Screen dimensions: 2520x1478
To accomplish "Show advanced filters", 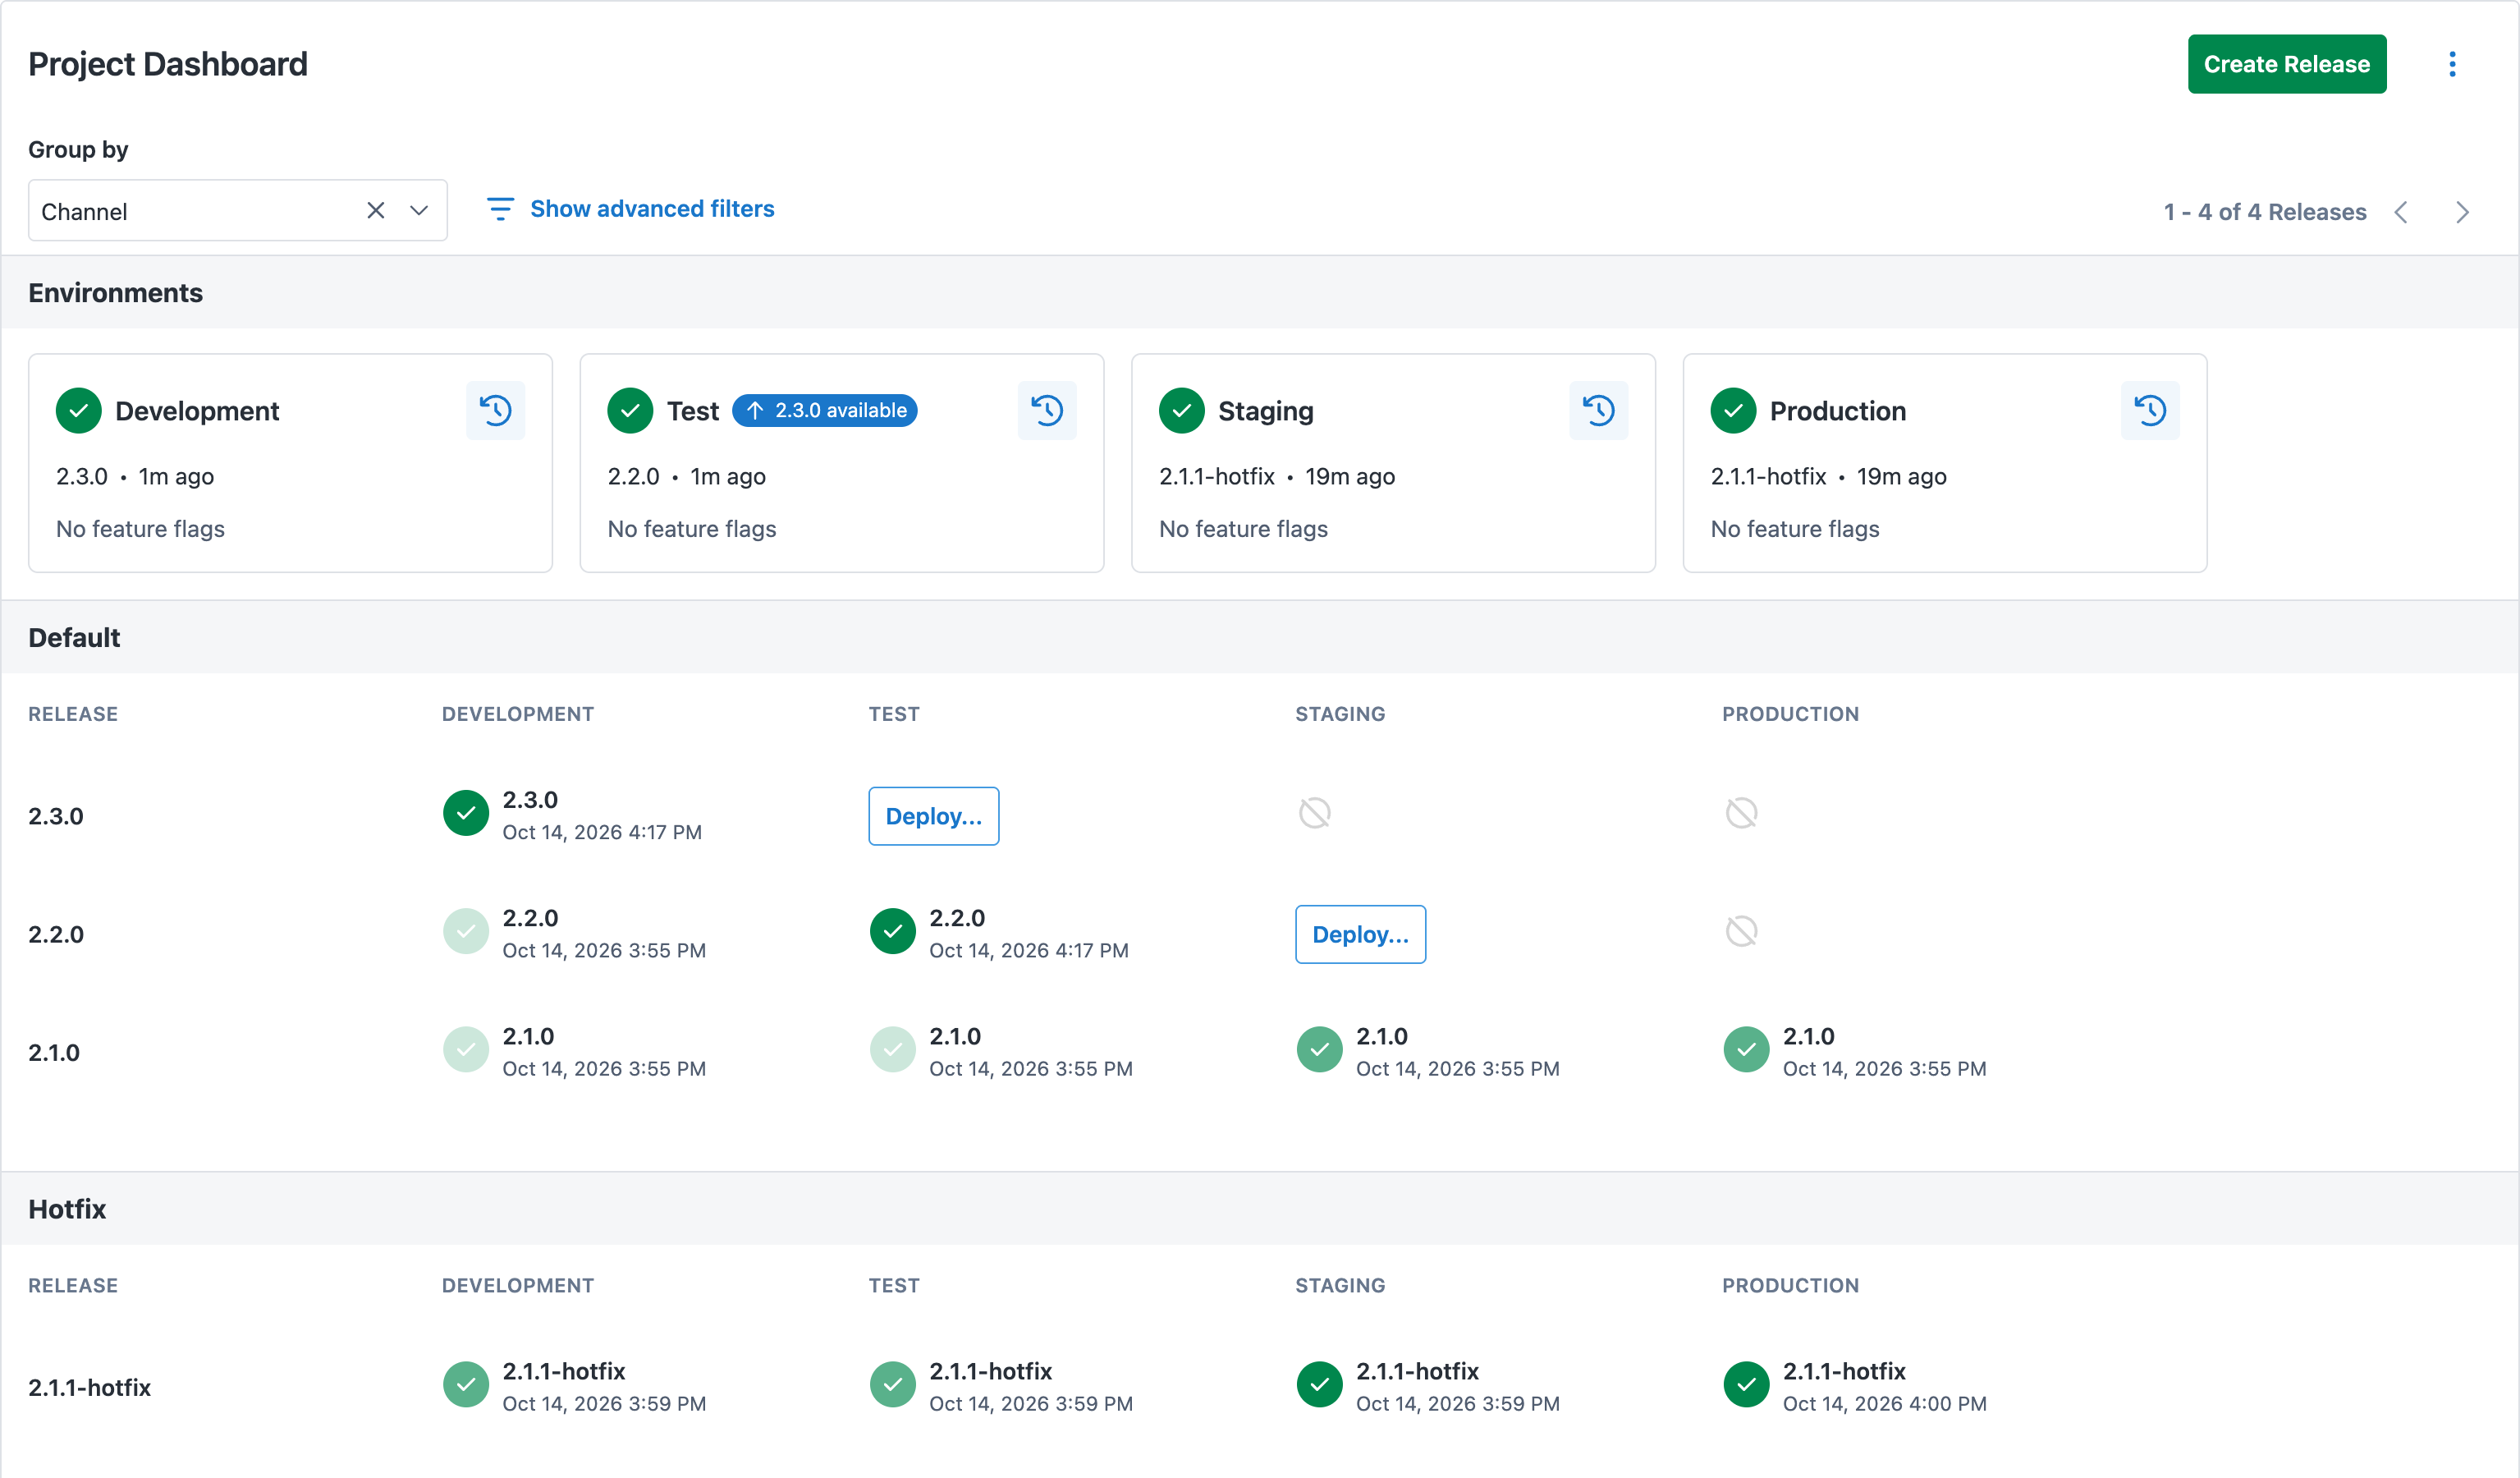I will pyautogui.click(x=652, y=209).
